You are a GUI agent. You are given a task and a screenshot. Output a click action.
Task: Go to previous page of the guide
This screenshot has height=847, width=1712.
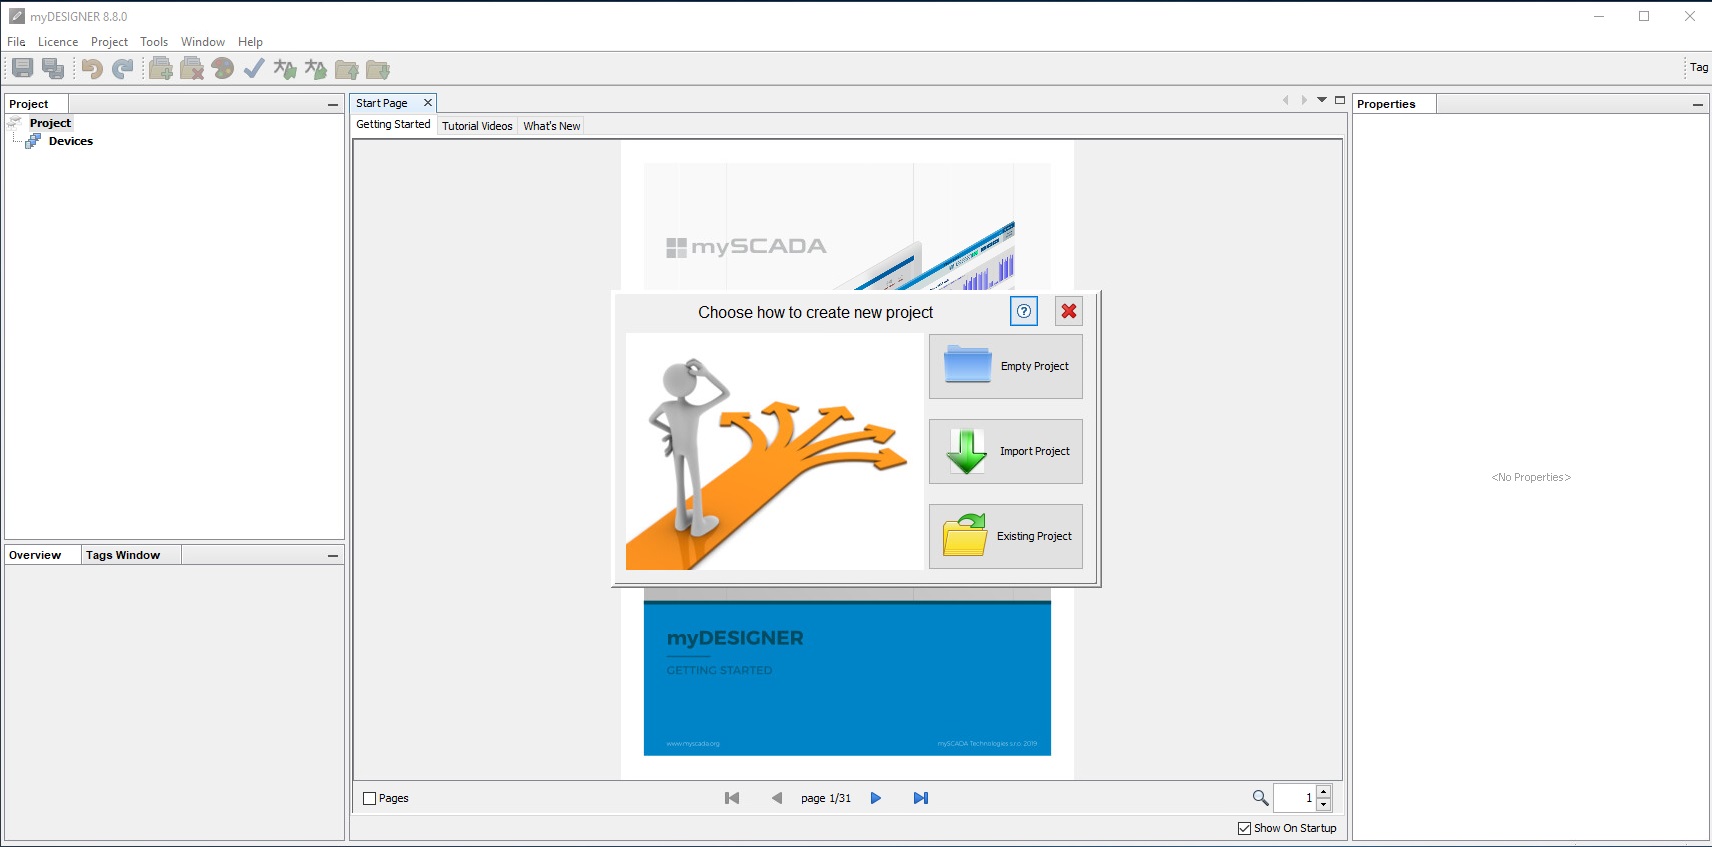pyautogui.click(x=777, y=798)
